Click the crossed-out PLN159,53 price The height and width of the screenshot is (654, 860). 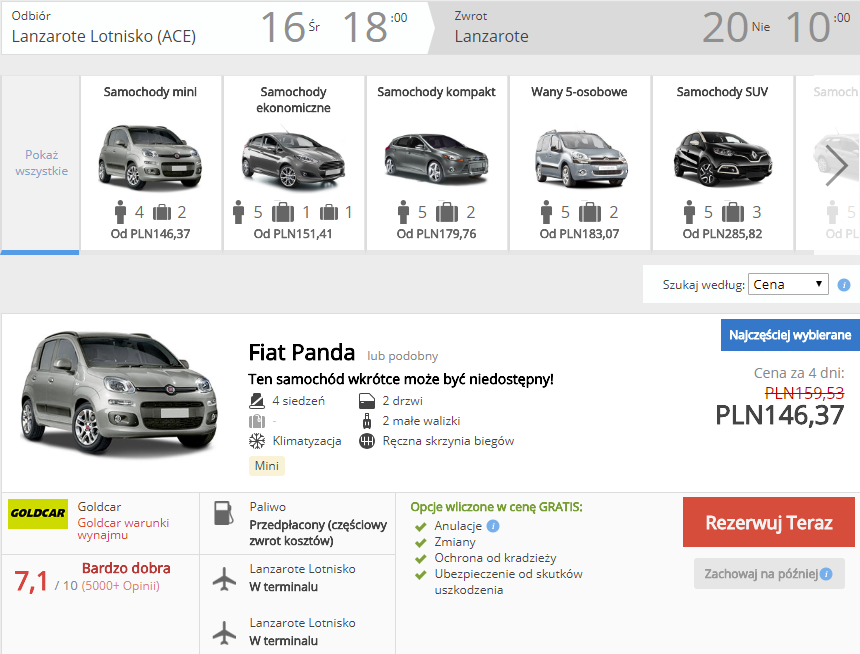804,393
